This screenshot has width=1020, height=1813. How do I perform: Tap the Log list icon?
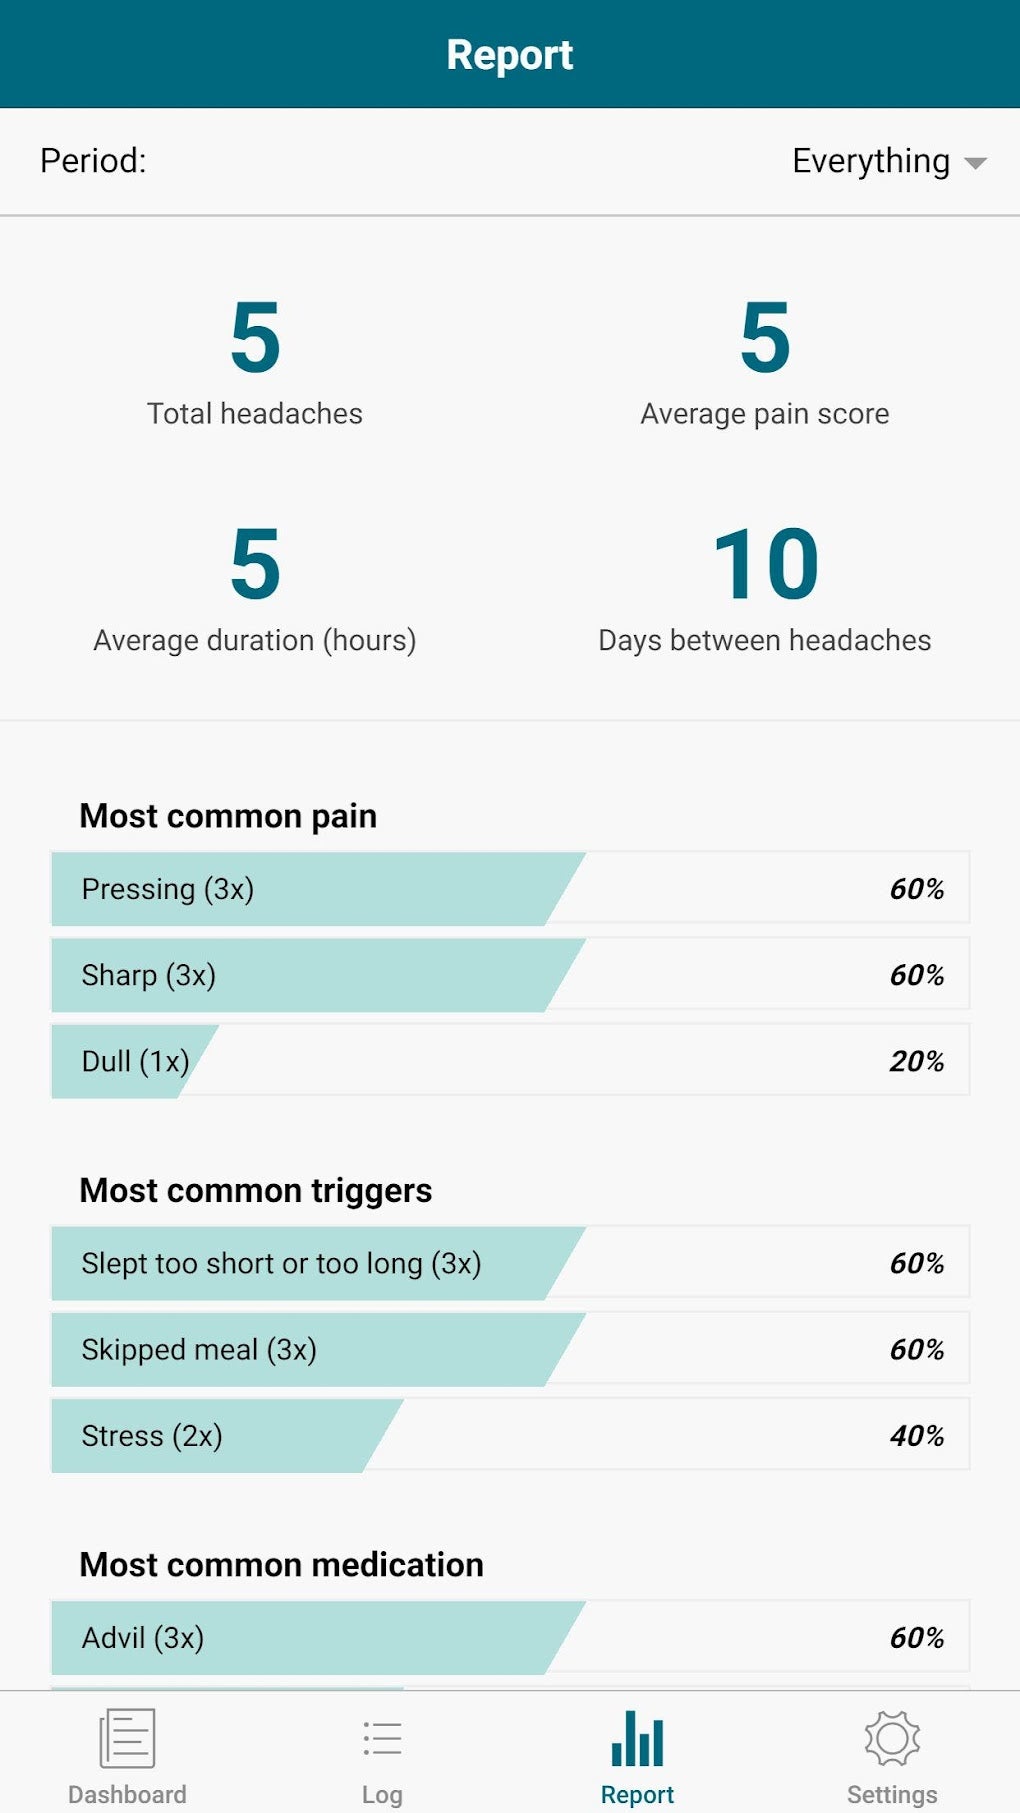point(382,1739)
